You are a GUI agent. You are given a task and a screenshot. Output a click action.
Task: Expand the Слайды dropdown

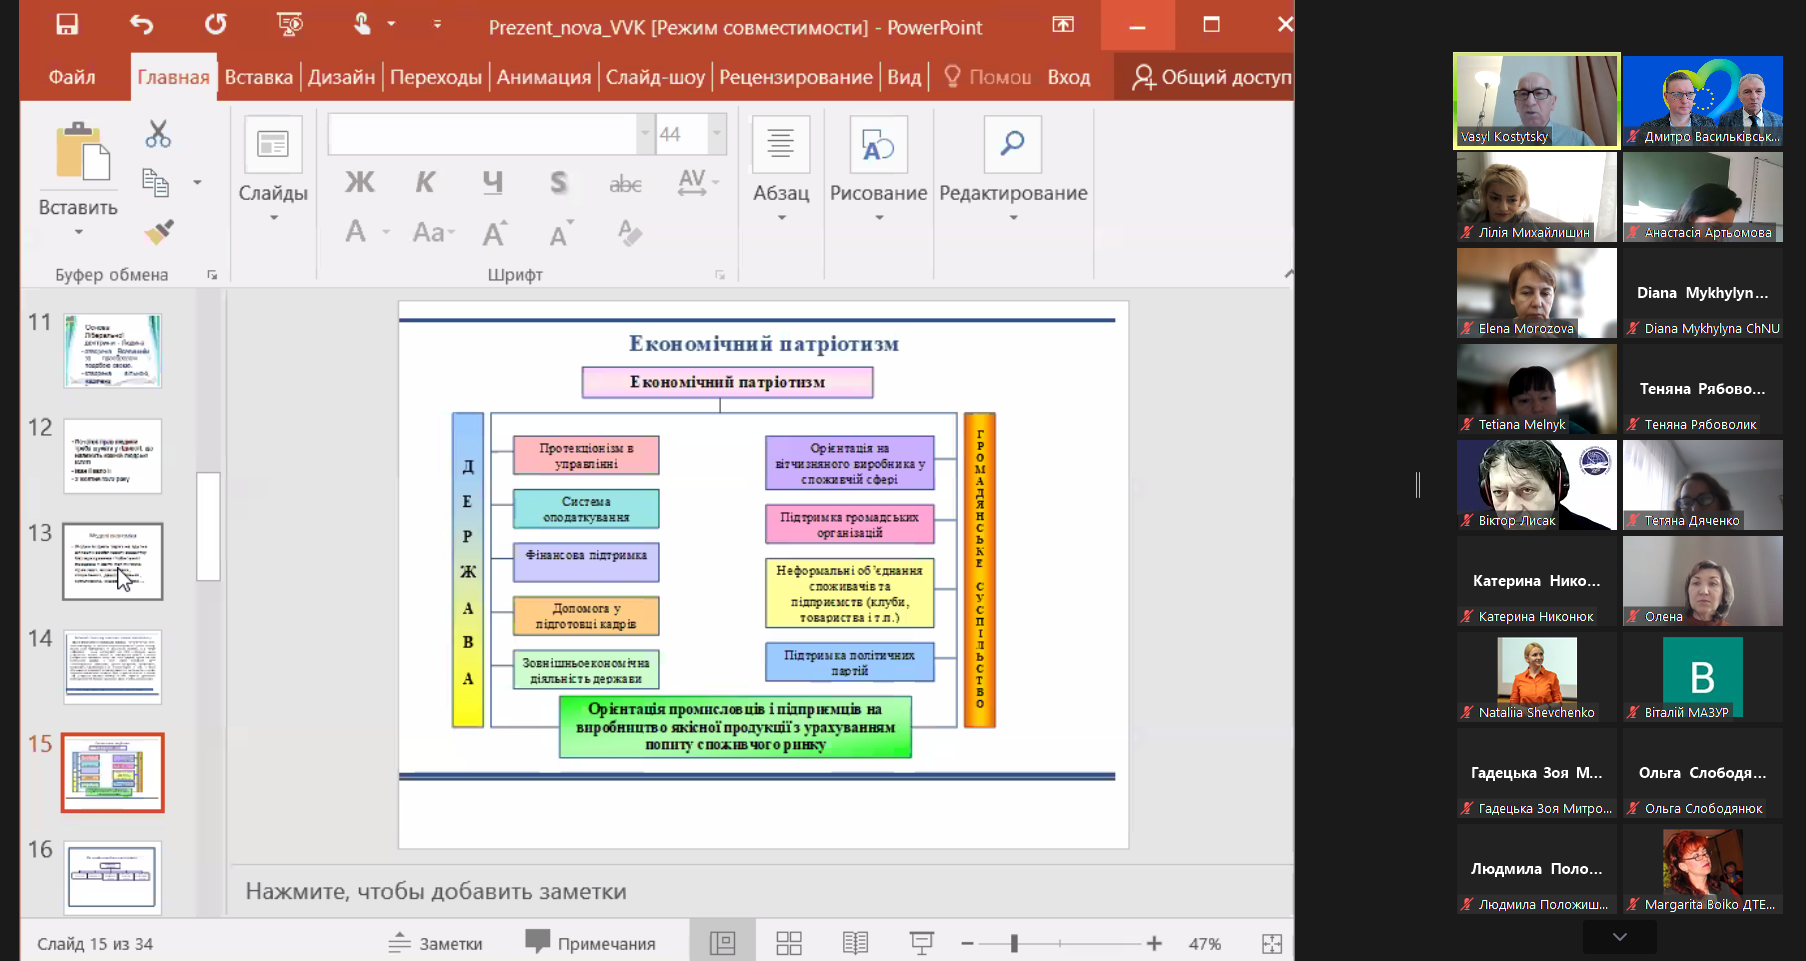(273, 217)
